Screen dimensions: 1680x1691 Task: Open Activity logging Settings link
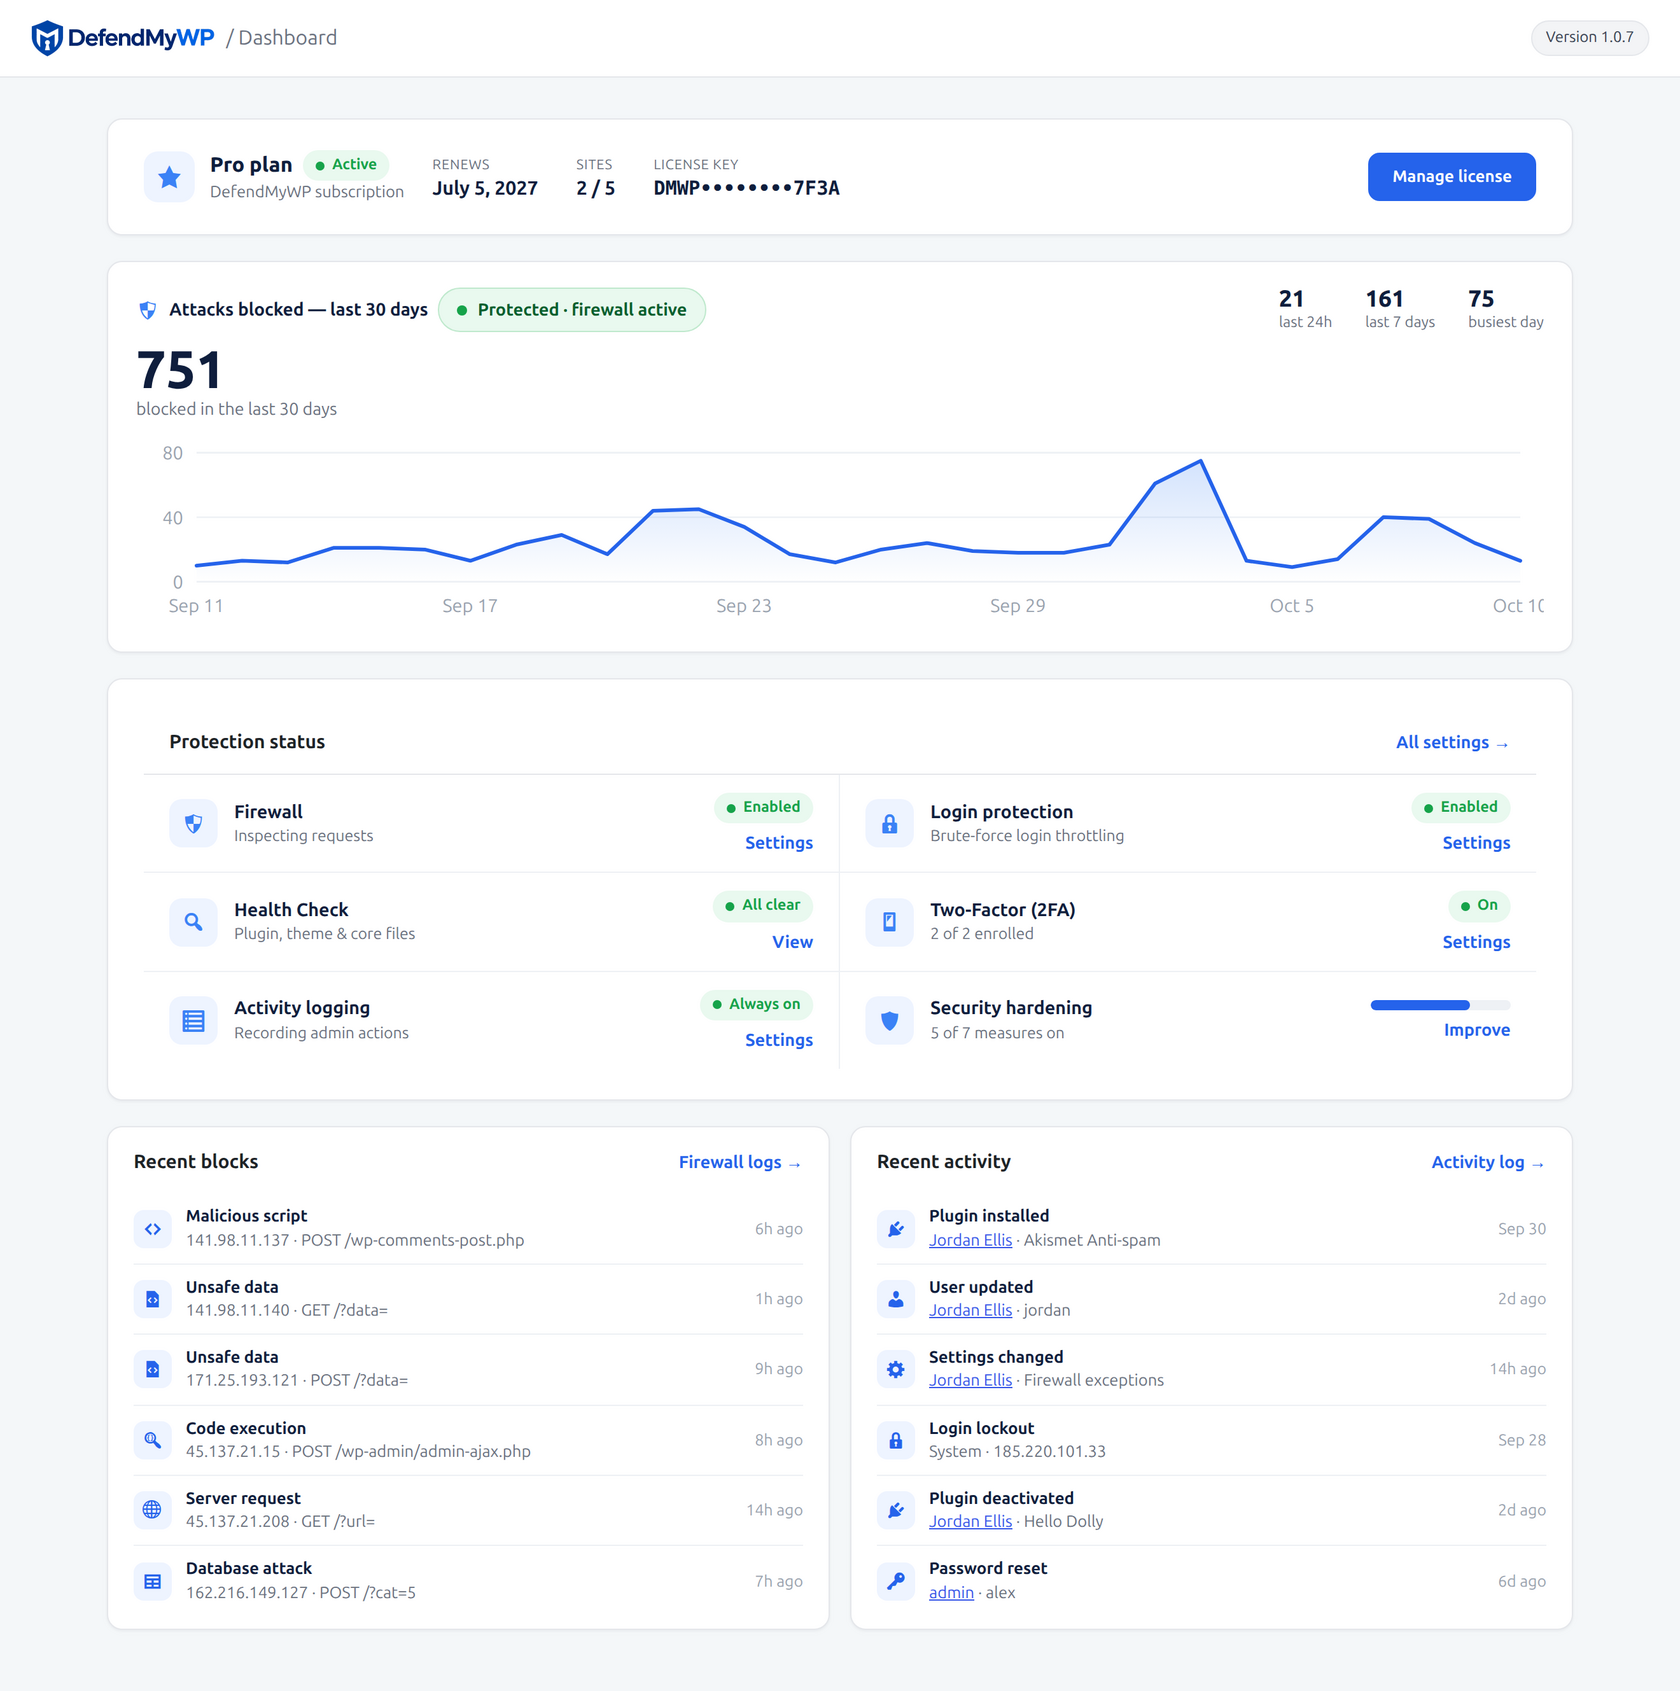point(779,1040)
